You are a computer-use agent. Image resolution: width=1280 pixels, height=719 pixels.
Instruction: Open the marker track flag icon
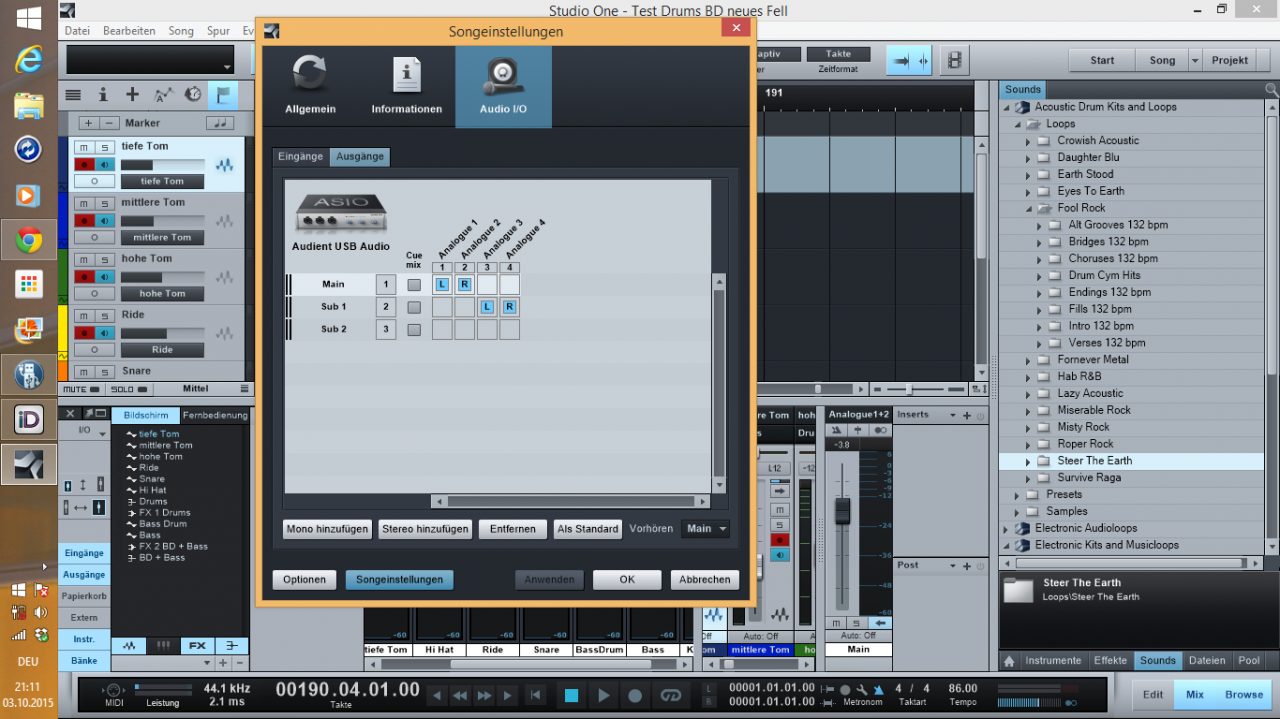pyautogui.click(x=222, y=95)
